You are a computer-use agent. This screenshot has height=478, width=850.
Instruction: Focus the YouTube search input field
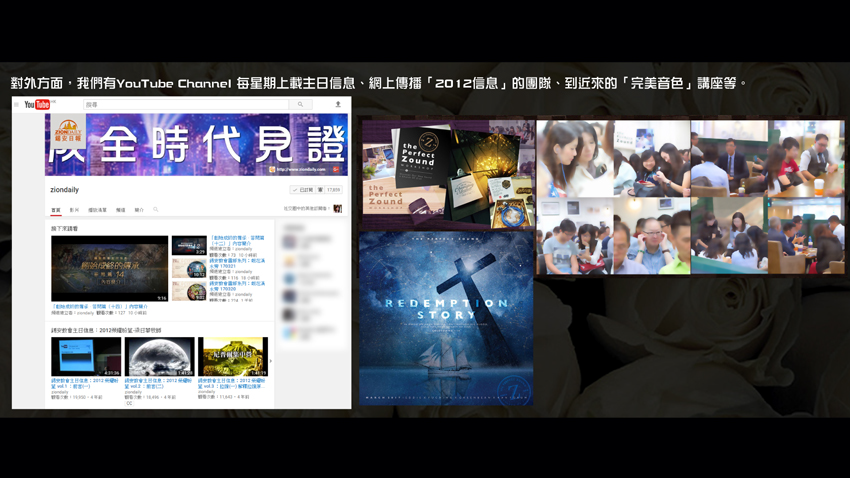[186, 105]
